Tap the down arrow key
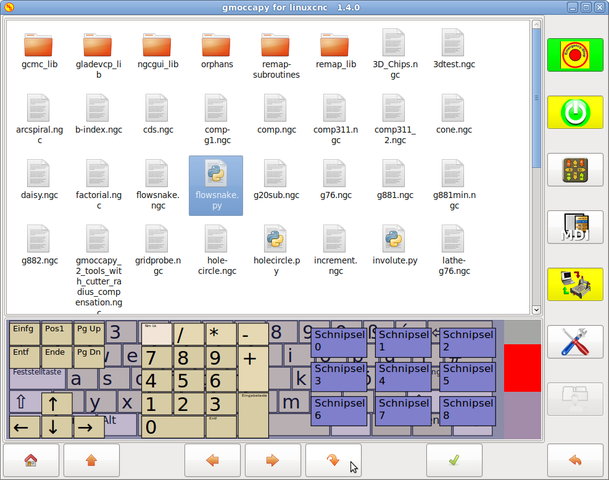 57,427
